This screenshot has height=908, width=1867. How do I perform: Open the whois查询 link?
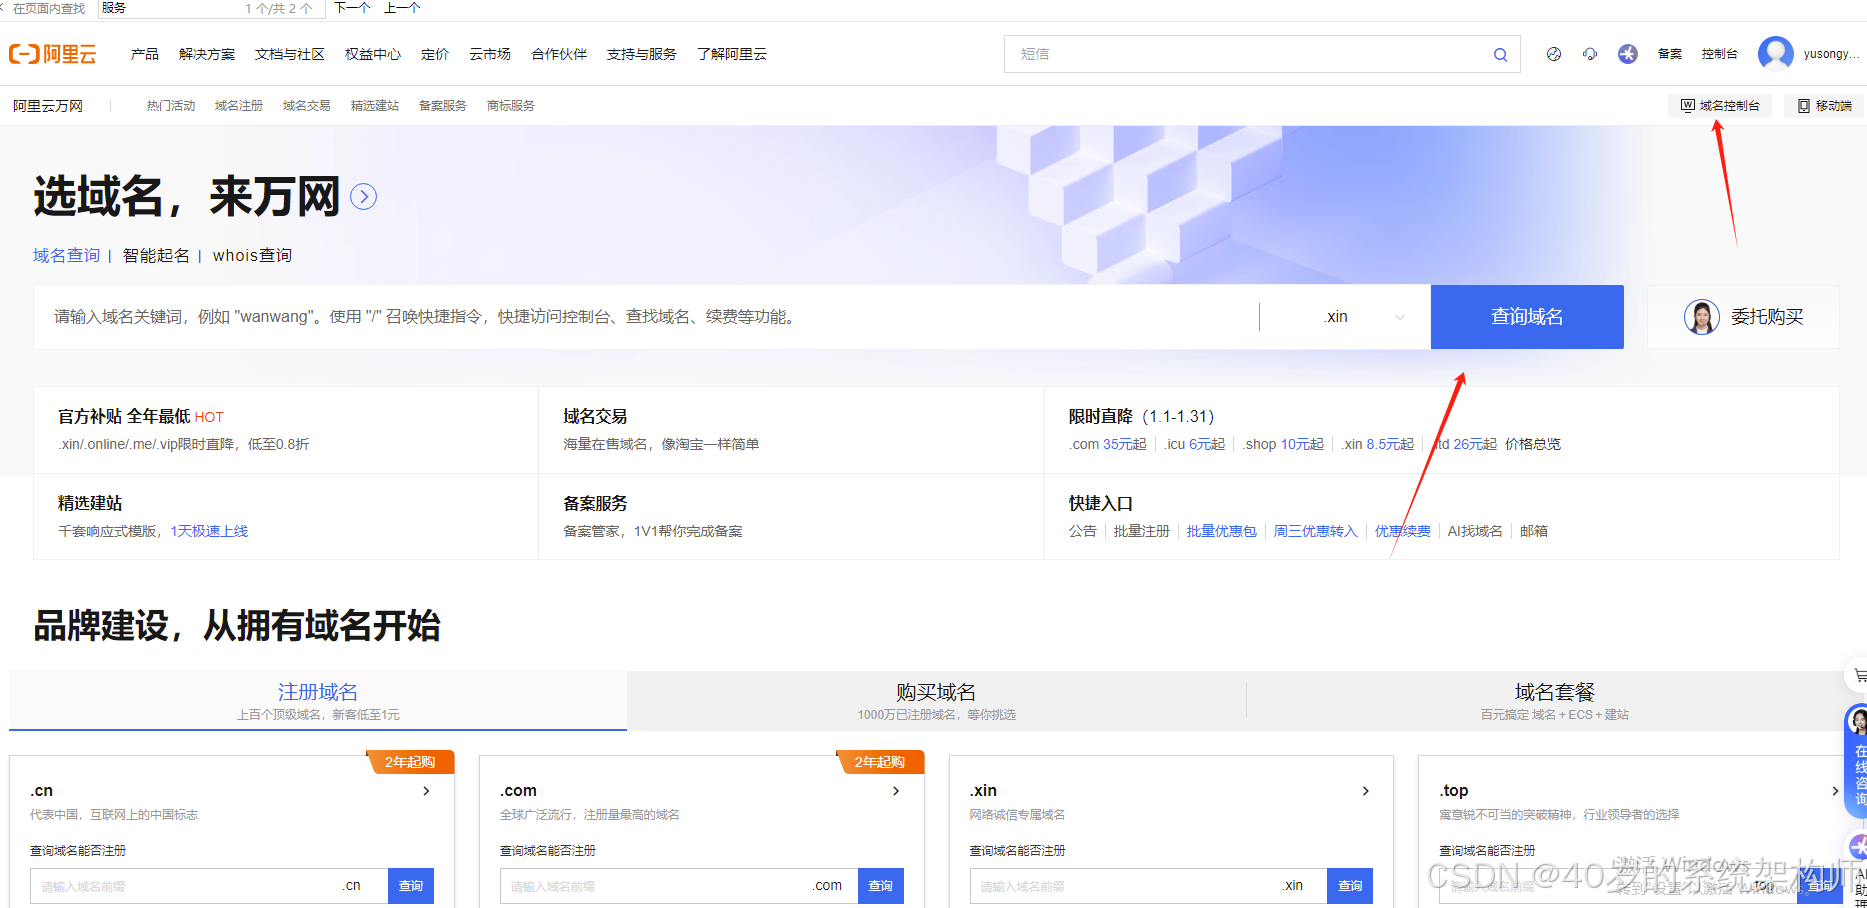coord(251,255)
